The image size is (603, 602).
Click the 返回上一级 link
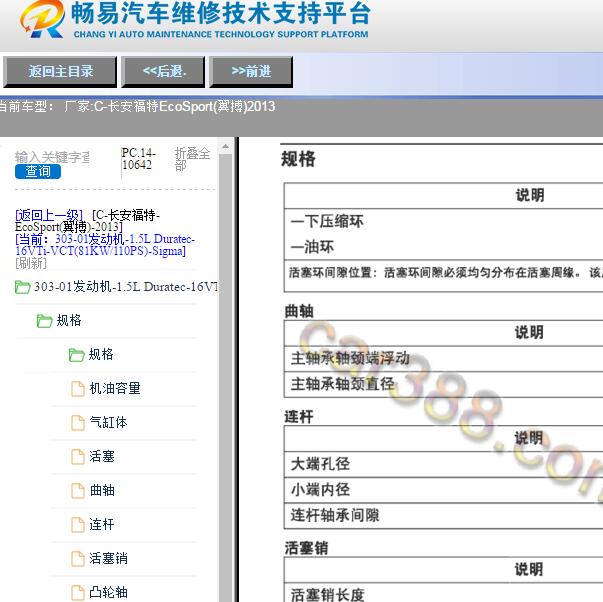click(x=49, y=215)
